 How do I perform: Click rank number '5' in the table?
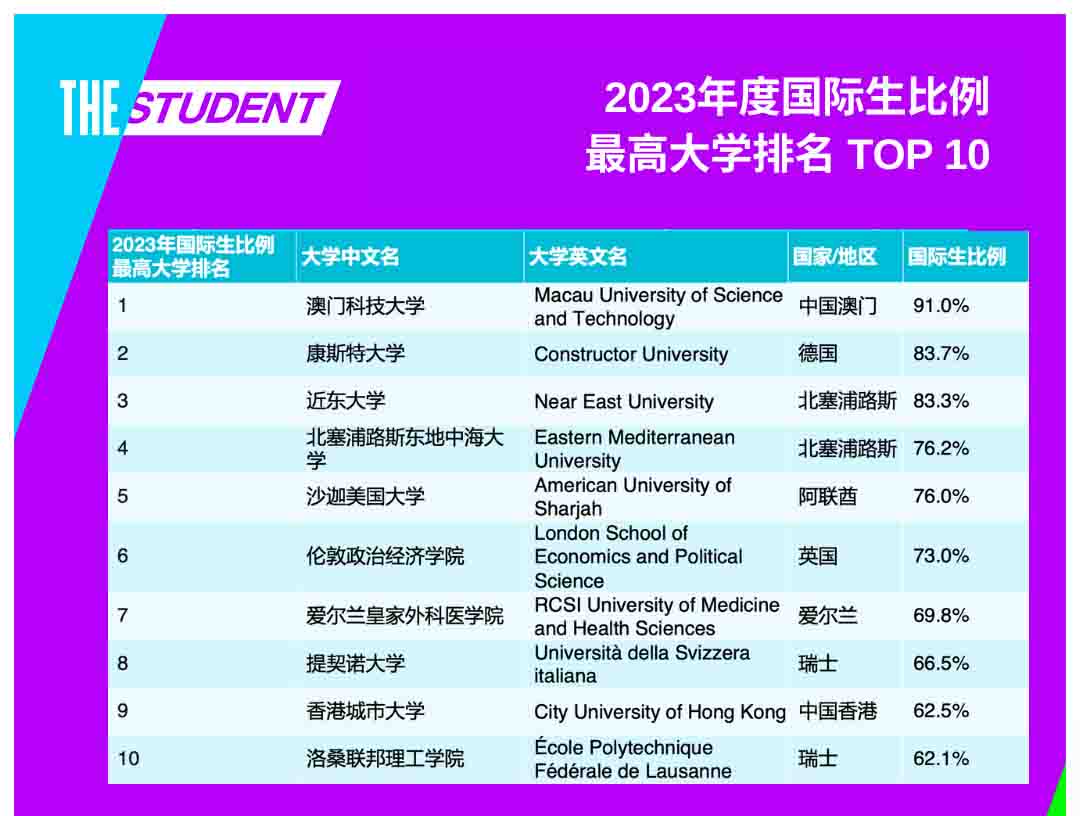click(x=123, y=496)
